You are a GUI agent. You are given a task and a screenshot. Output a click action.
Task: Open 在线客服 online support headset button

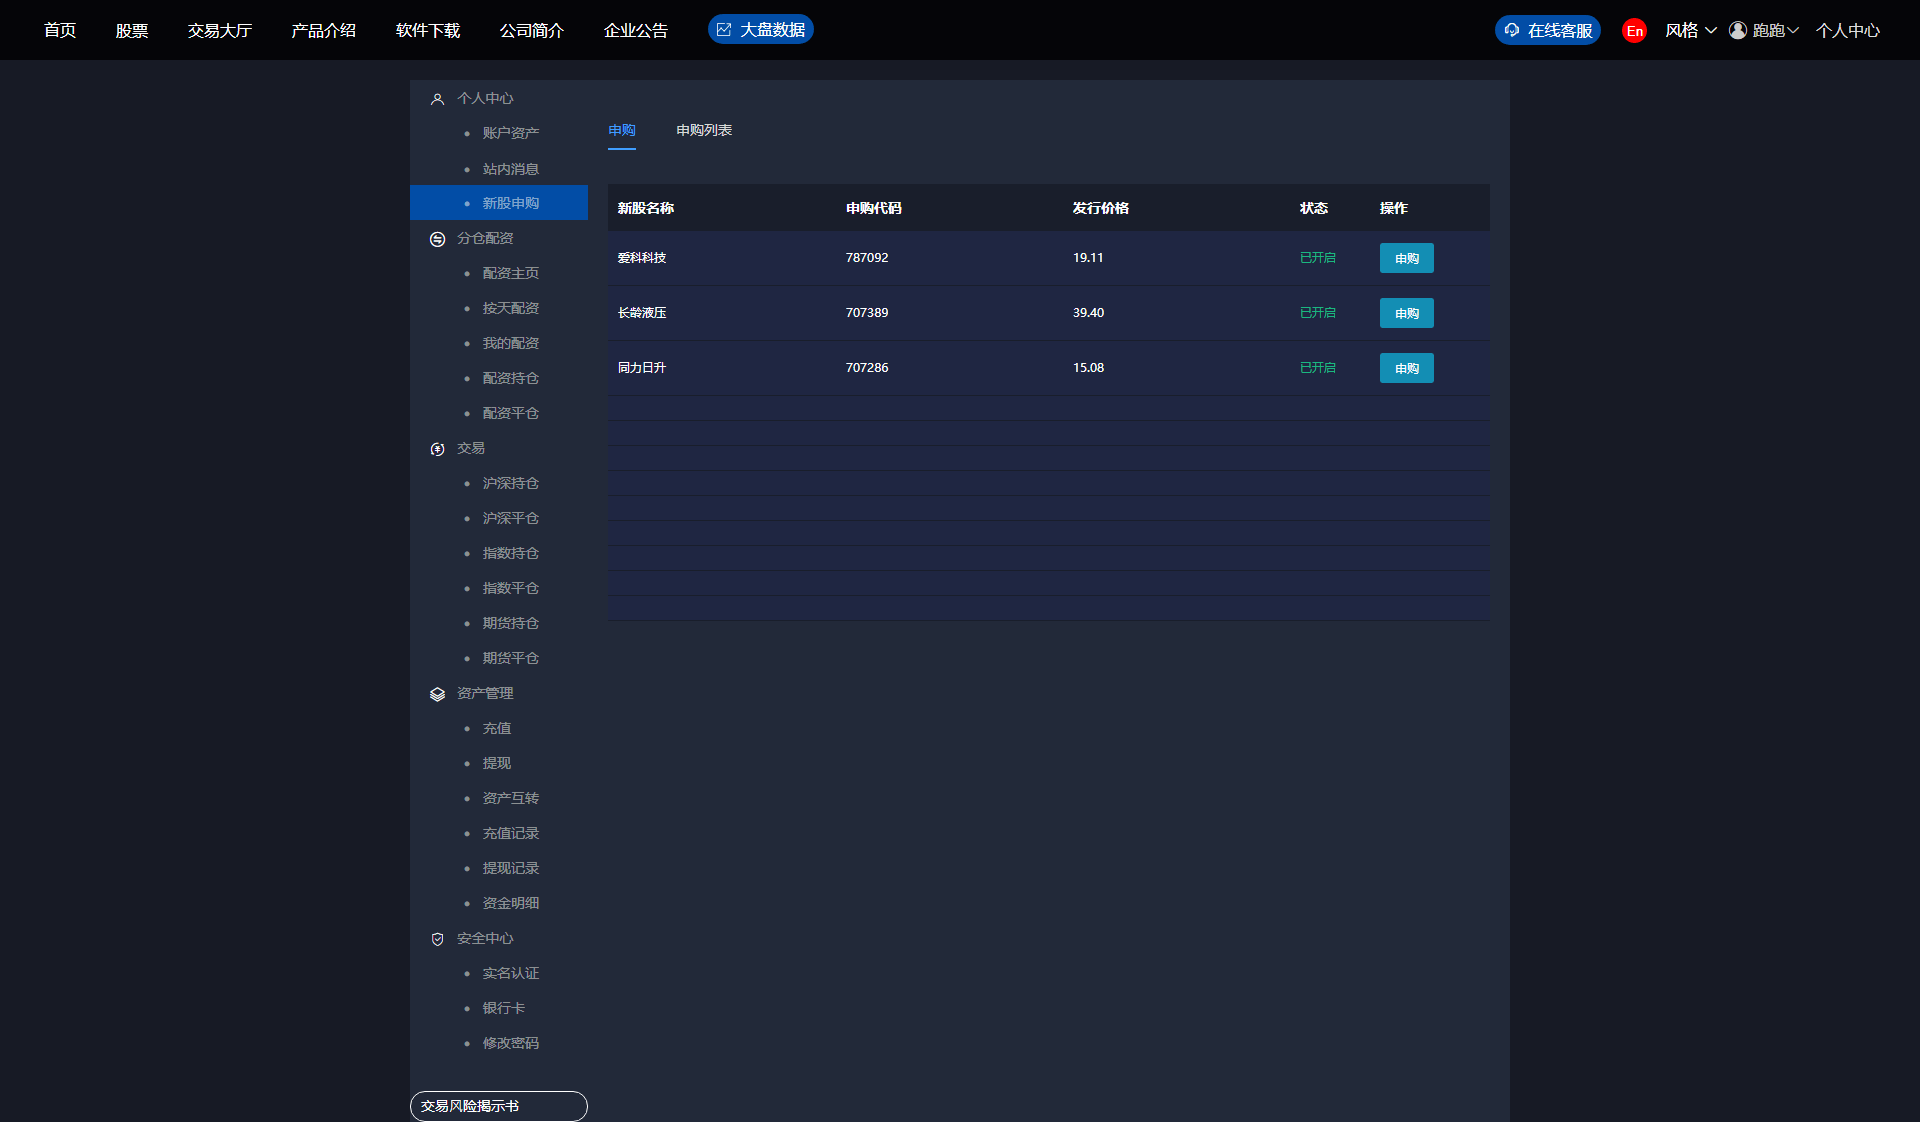point(1547,31)
